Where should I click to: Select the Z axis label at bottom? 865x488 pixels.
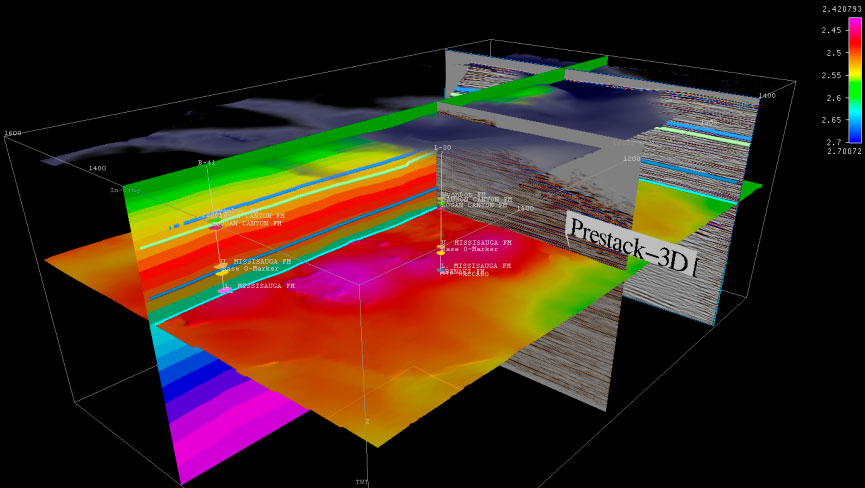(367, 421)
